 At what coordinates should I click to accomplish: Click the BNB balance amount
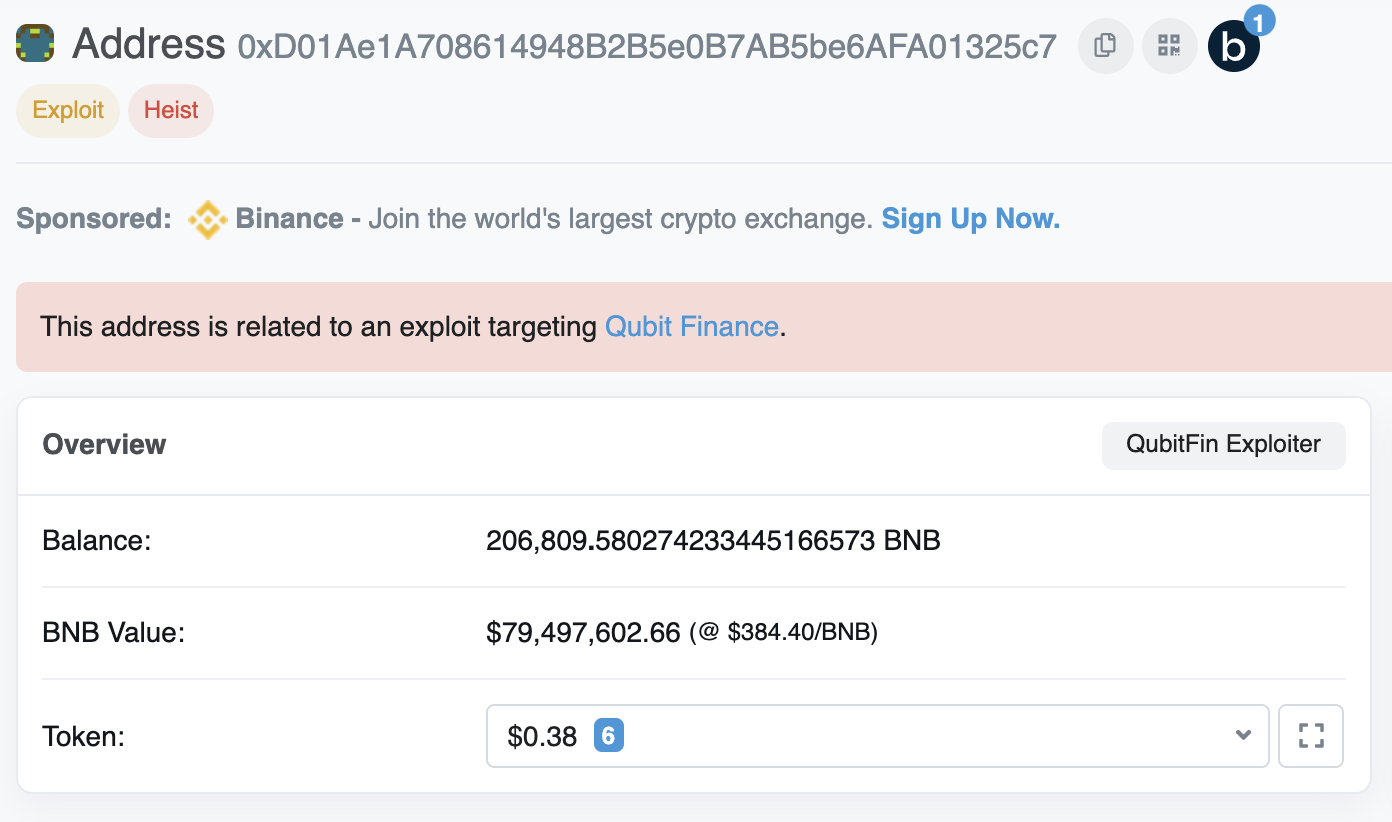click(713, 541)
